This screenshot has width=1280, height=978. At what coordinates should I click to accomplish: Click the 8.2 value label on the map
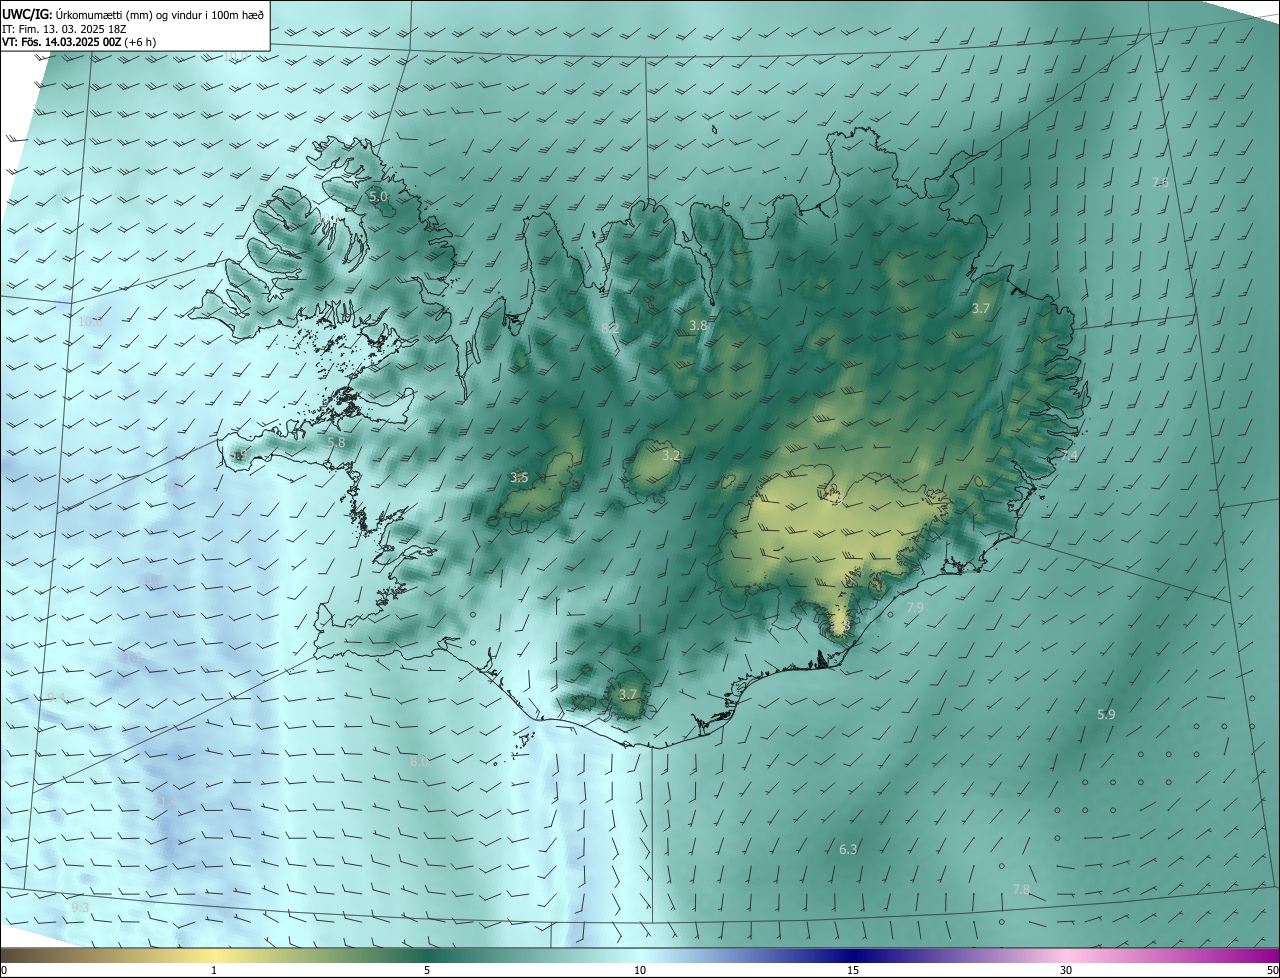610,328
